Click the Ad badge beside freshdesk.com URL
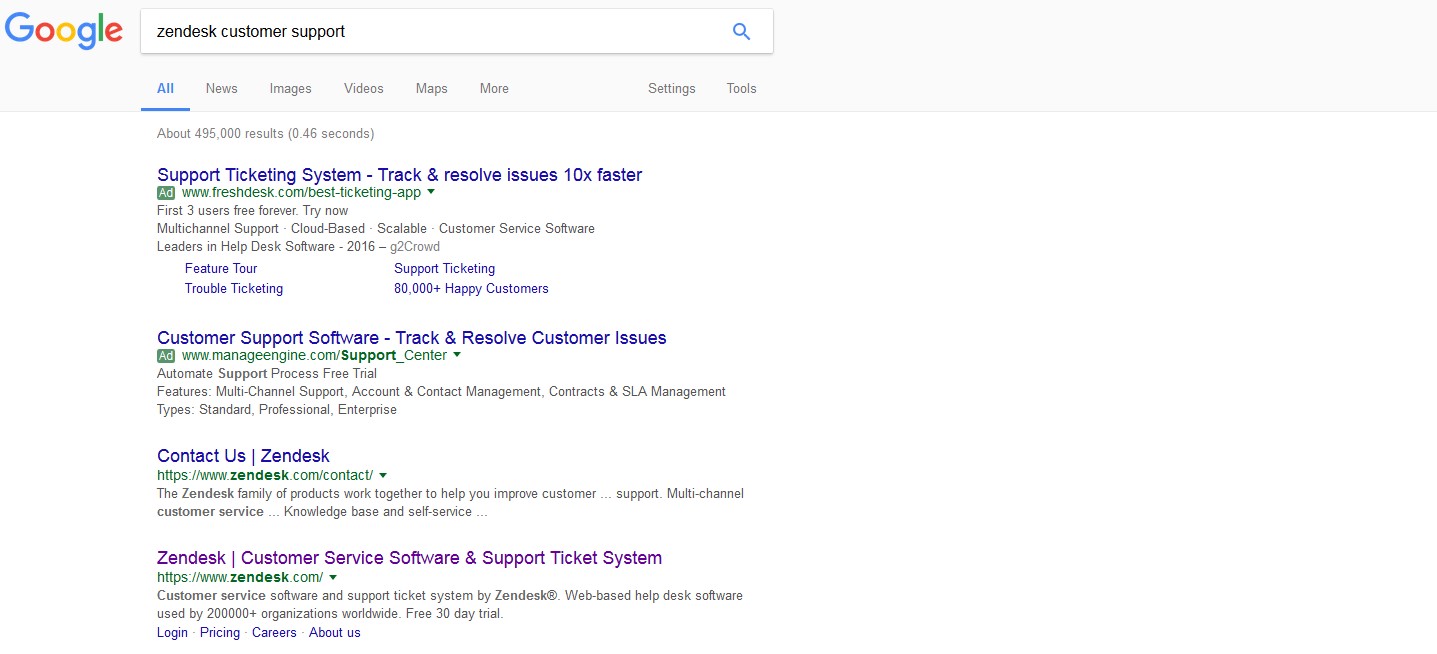Screen dimensions: 1437x654 click(166, 192)
